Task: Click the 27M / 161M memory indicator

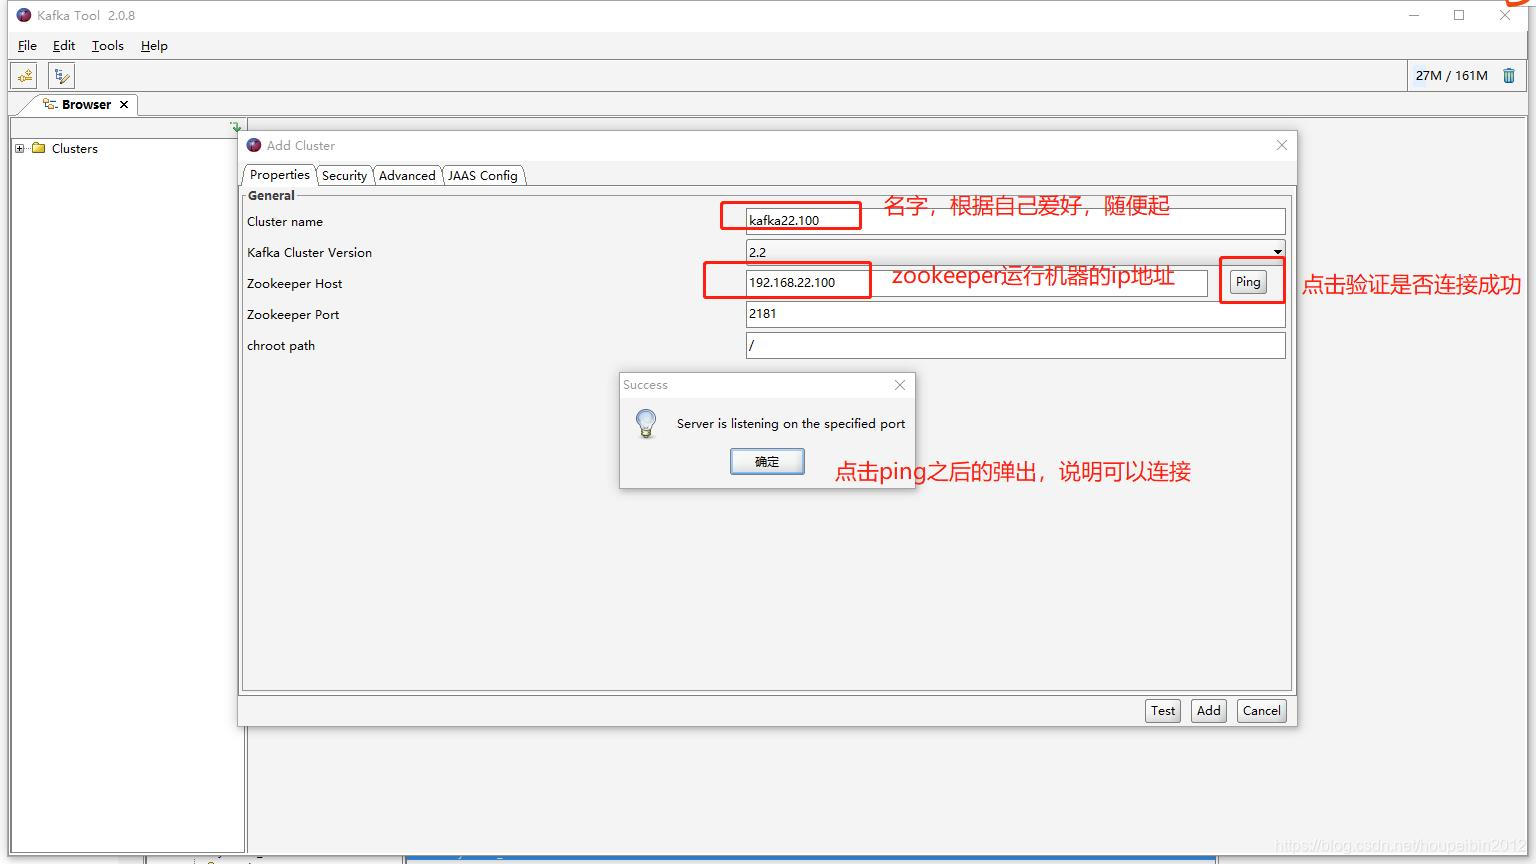Action: (x=1451, y=75)
